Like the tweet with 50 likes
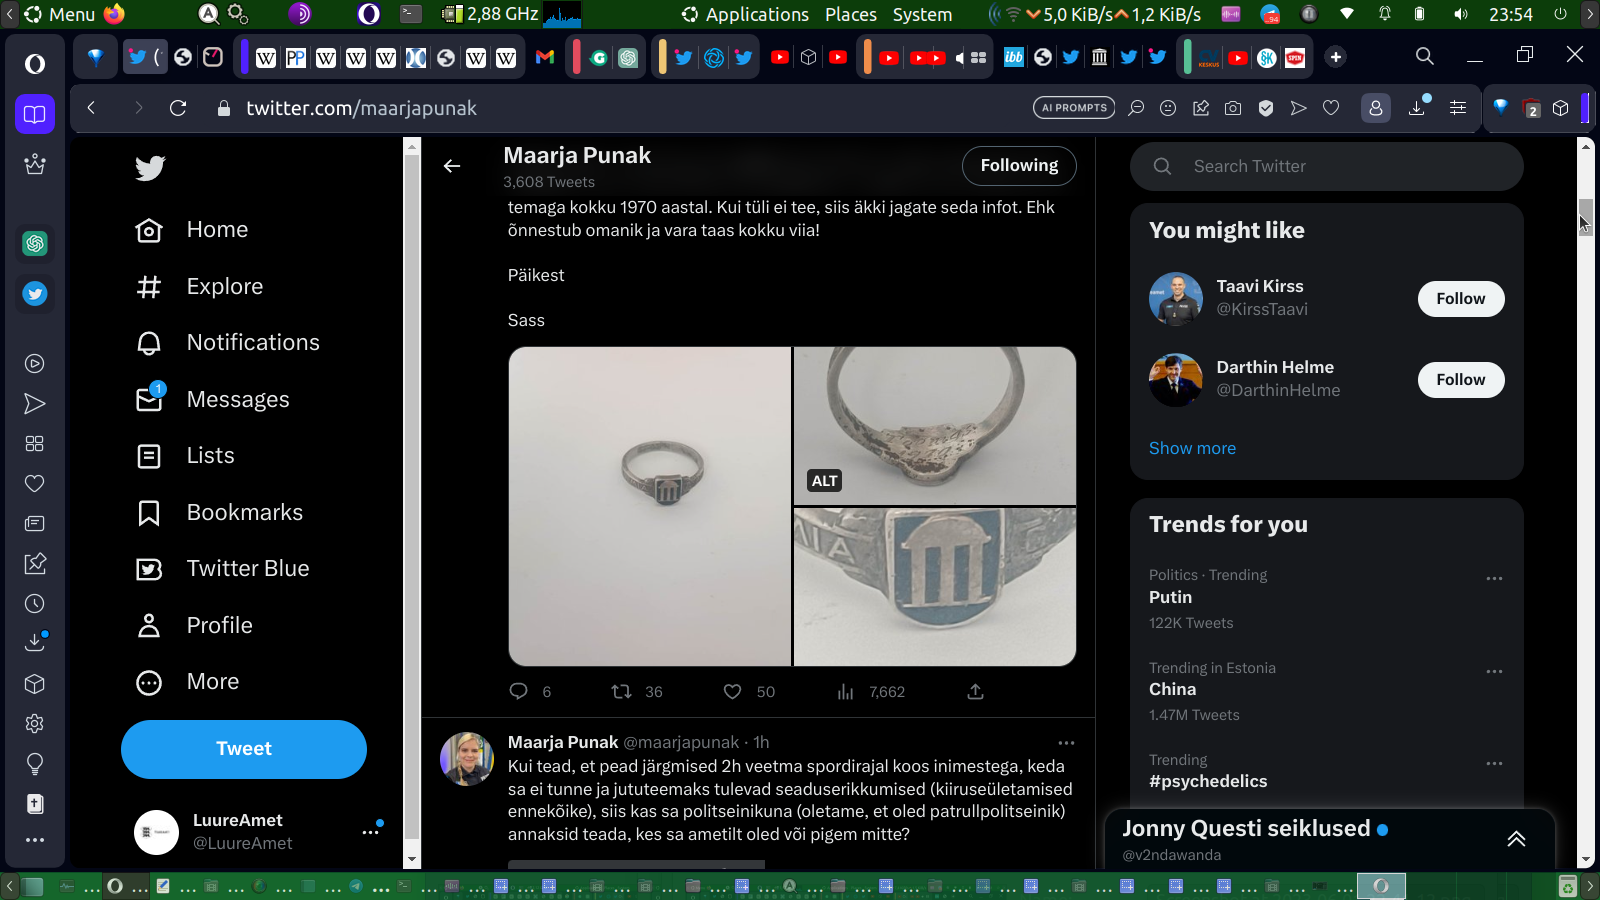Image resolution: width=1600 pixels, height=900 pixels. pos(733,691)
